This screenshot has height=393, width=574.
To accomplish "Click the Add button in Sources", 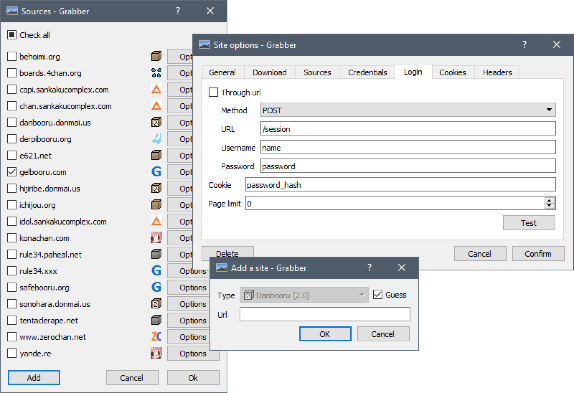I will 34,377.
